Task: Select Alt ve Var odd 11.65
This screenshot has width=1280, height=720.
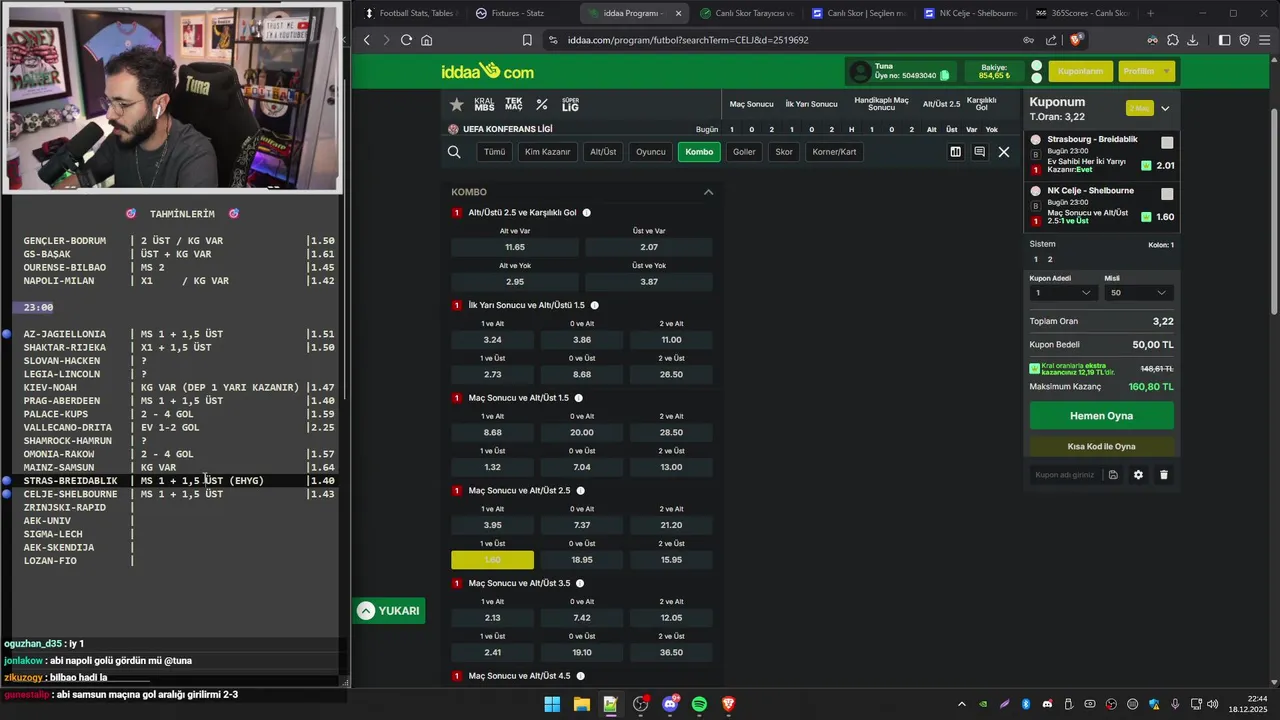Action: point(515,247)
